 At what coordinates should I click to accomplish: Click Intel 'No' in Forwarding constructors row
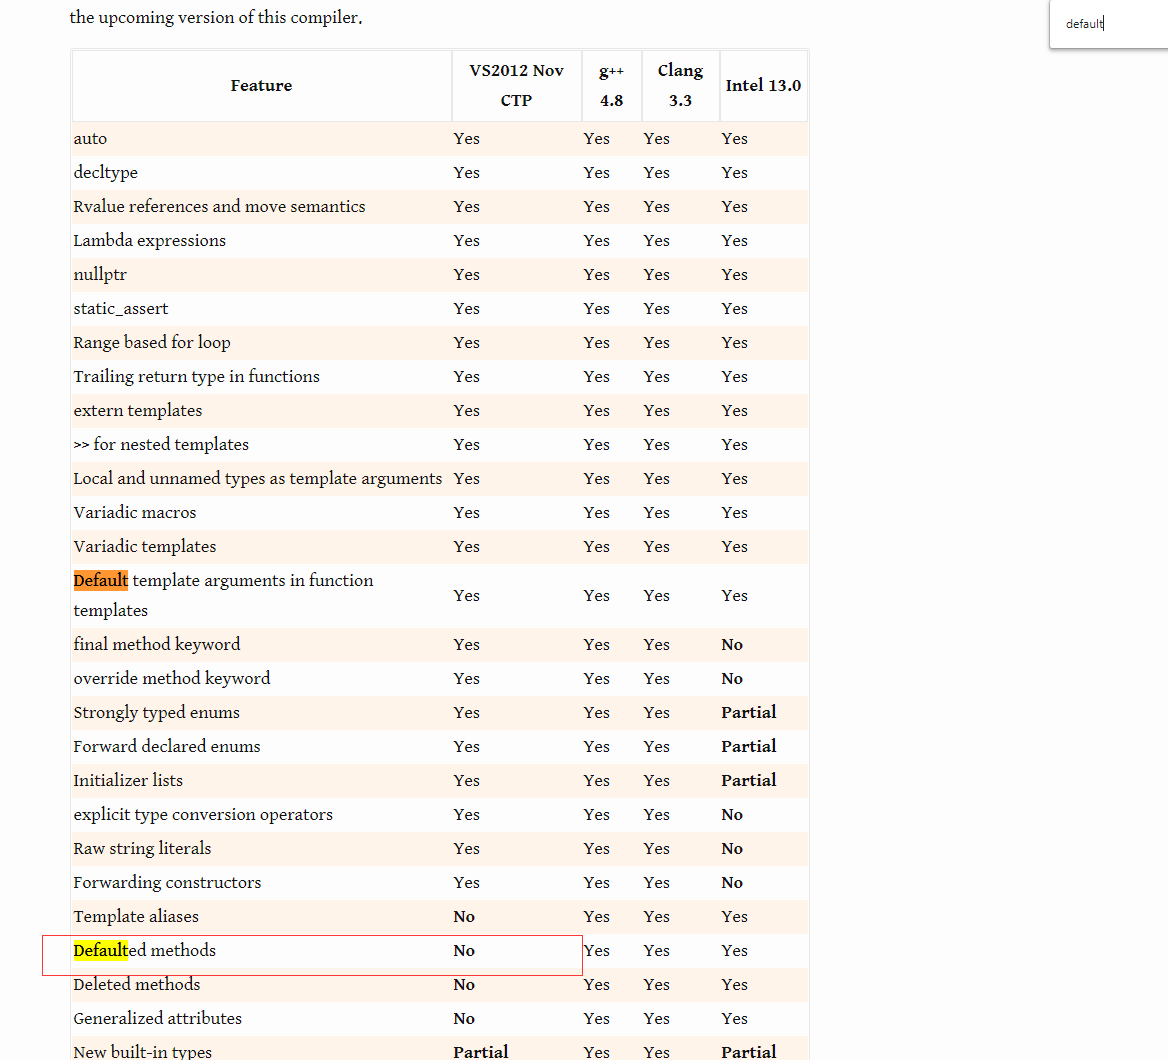[732, 883]
